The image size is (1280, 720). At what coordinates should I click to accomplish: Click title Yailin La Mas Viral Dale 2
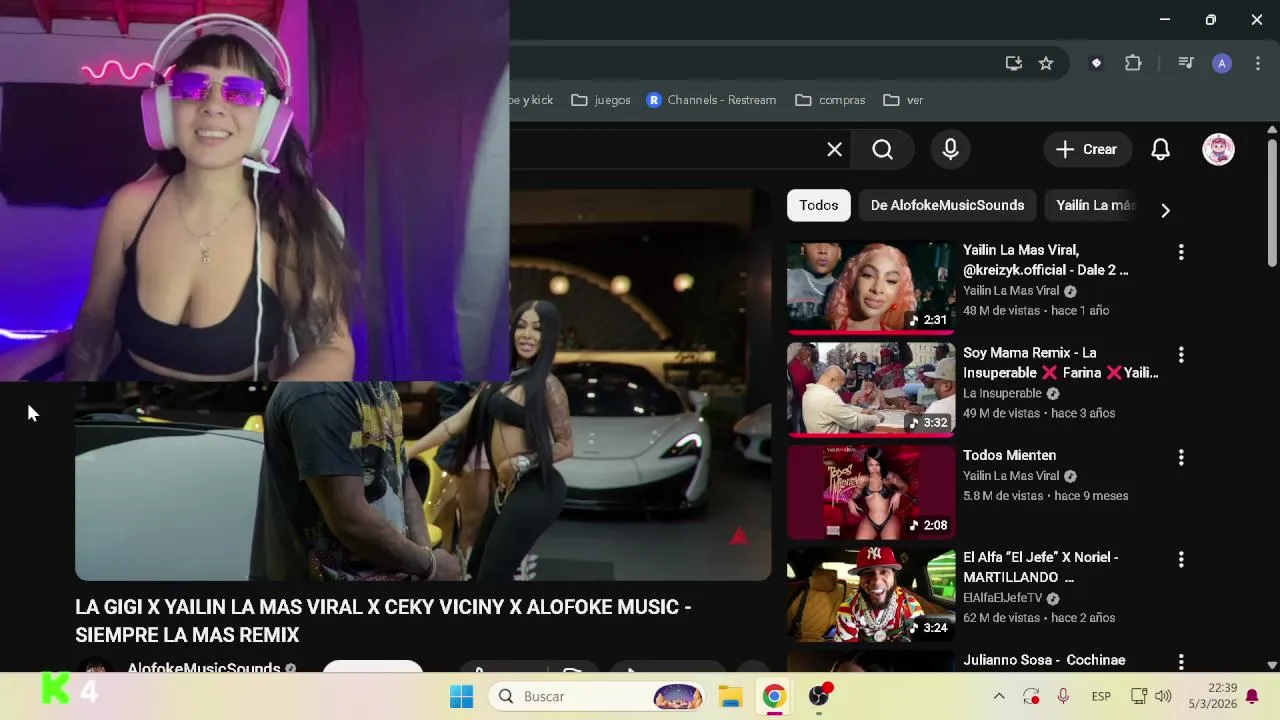(x=1045, y=260)
